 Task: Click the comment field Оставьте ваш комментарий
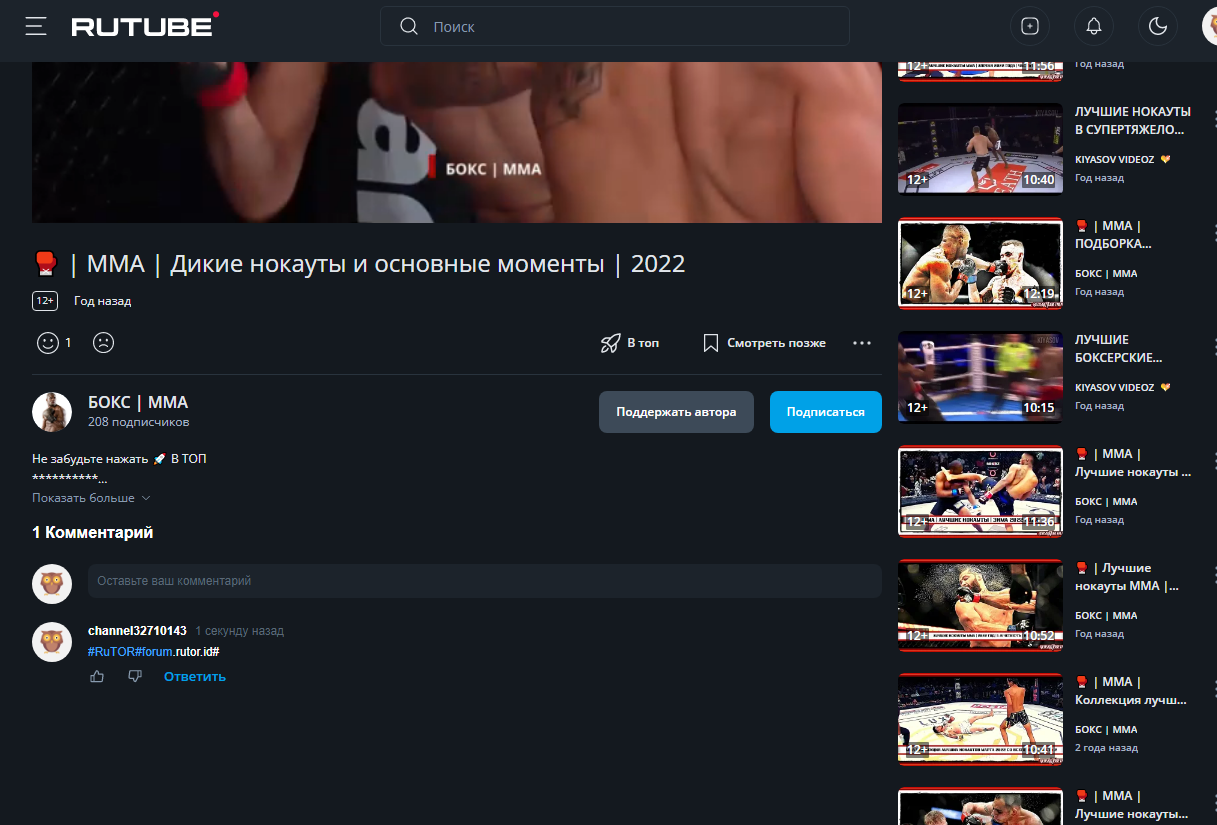484,581
